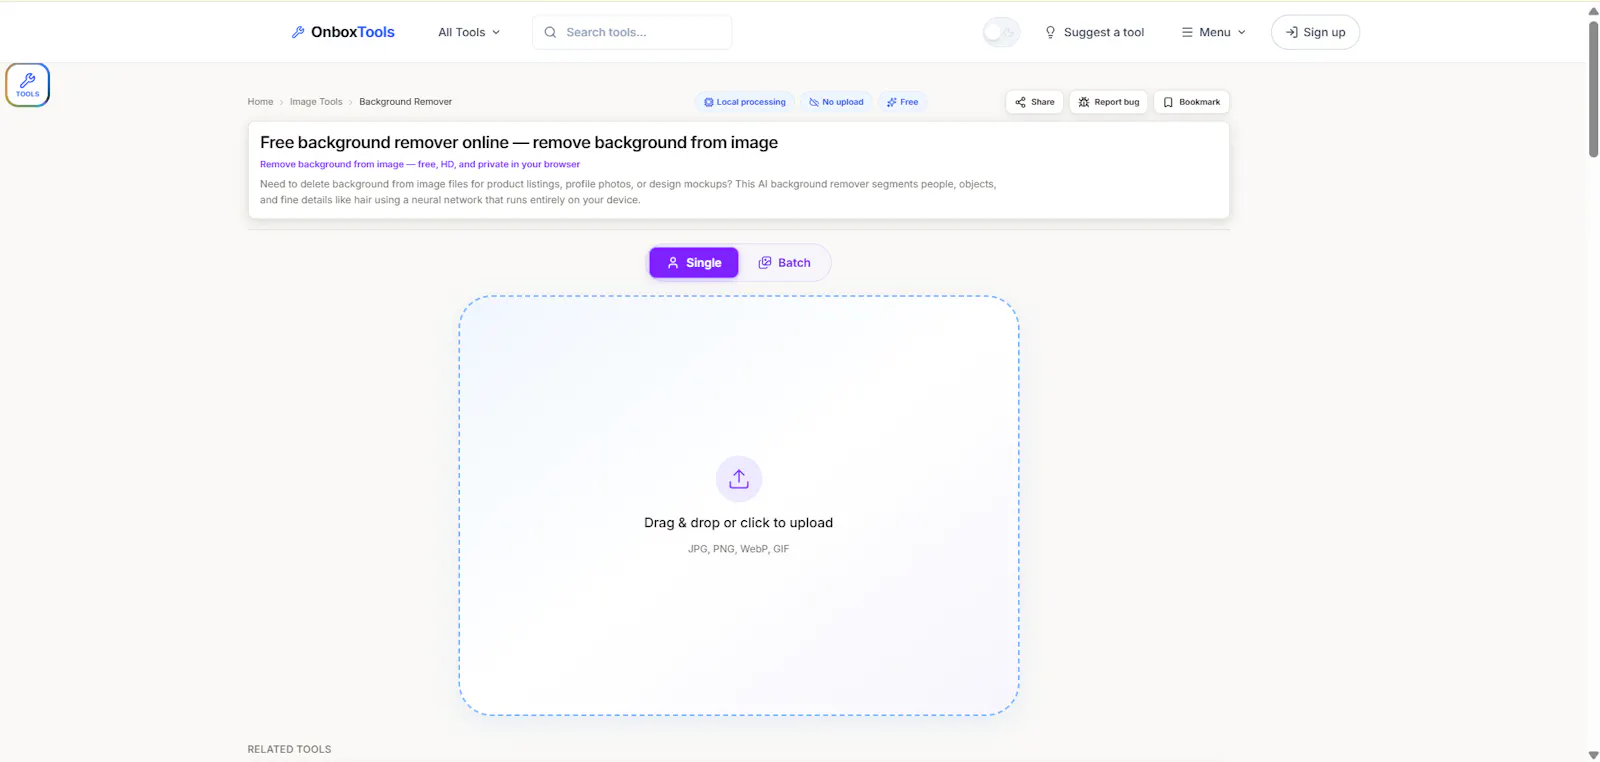The width and height of the screenshot is (1600, 762).
Task: Toggle the dark mode switch in header
Action: pyautogui.click(x=1001, y=32)
